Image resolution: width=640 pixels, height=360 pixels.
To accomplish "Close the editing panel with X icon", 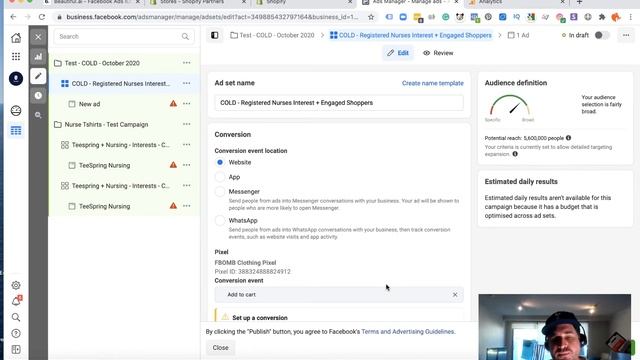I will pos(38,37).
